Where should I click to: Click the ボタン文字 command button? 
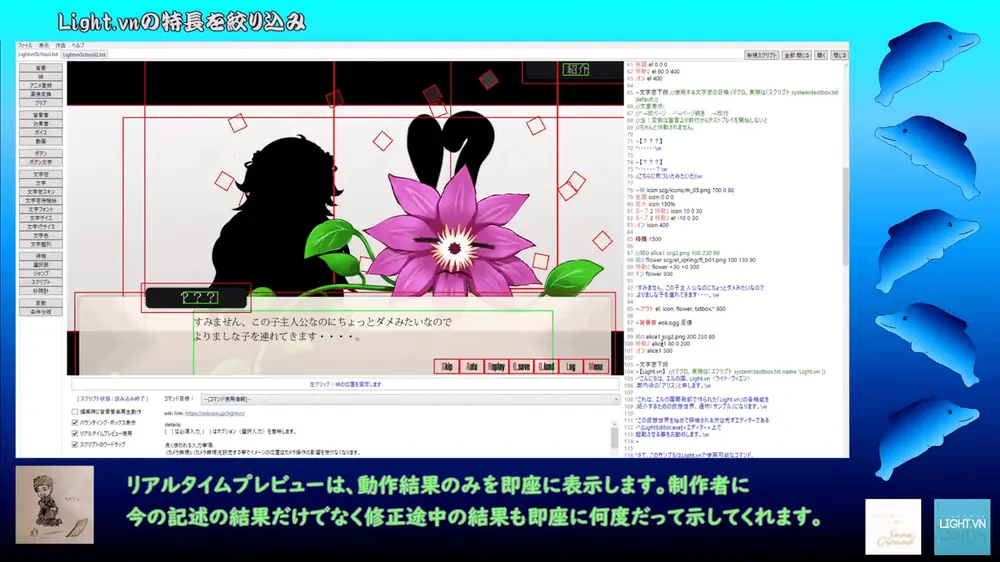[41, 162]
